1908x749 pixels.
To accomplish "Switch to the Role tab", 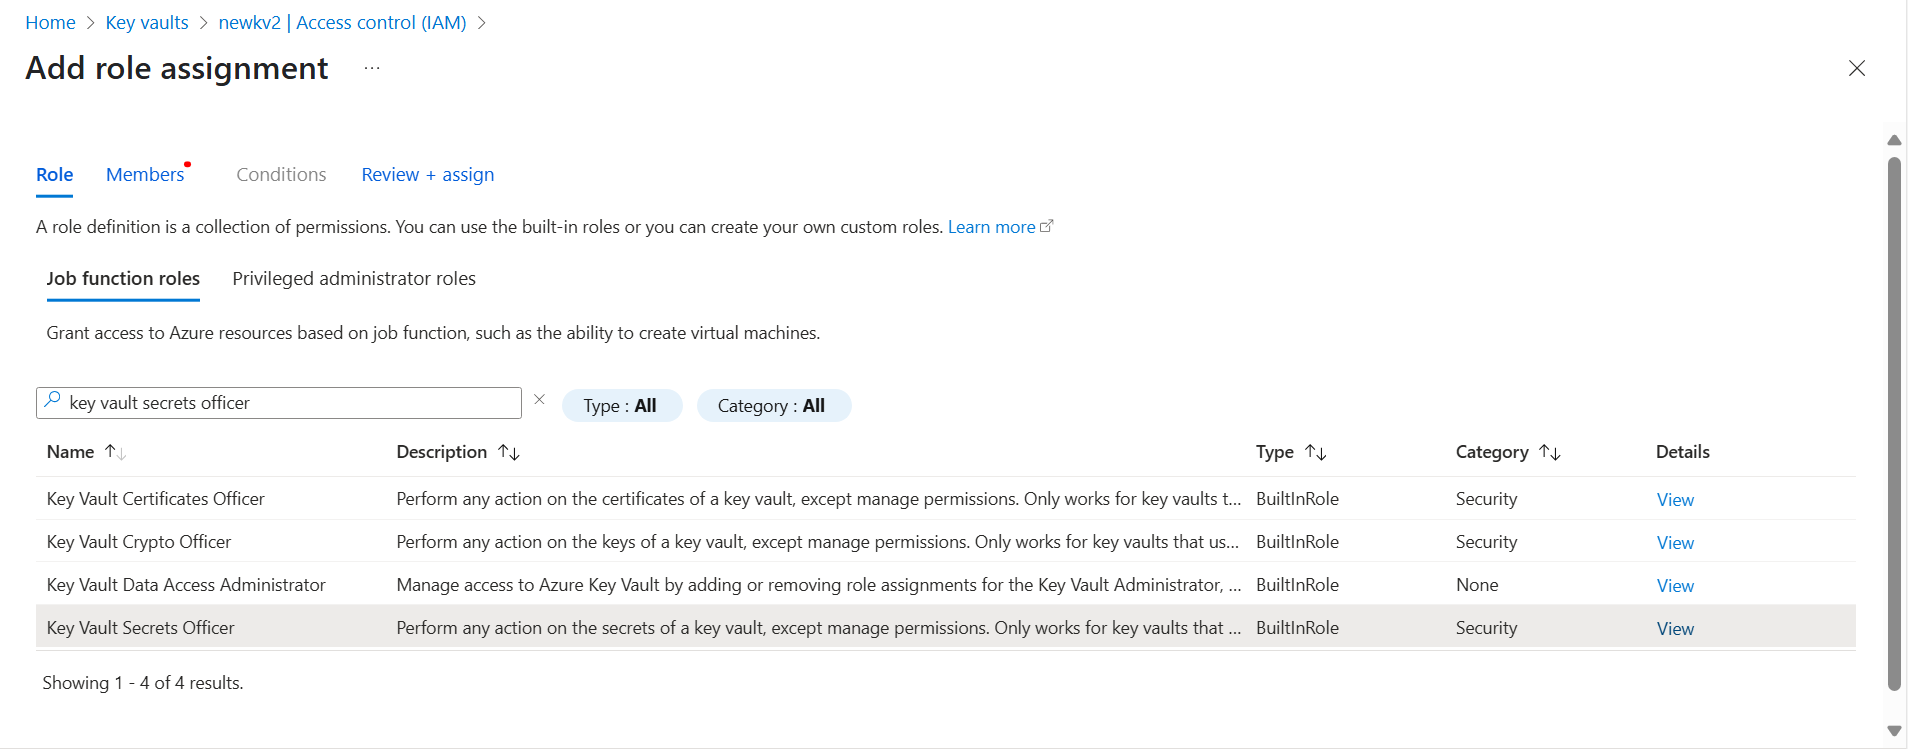I will pyautogui.click(x=54, y=175).
